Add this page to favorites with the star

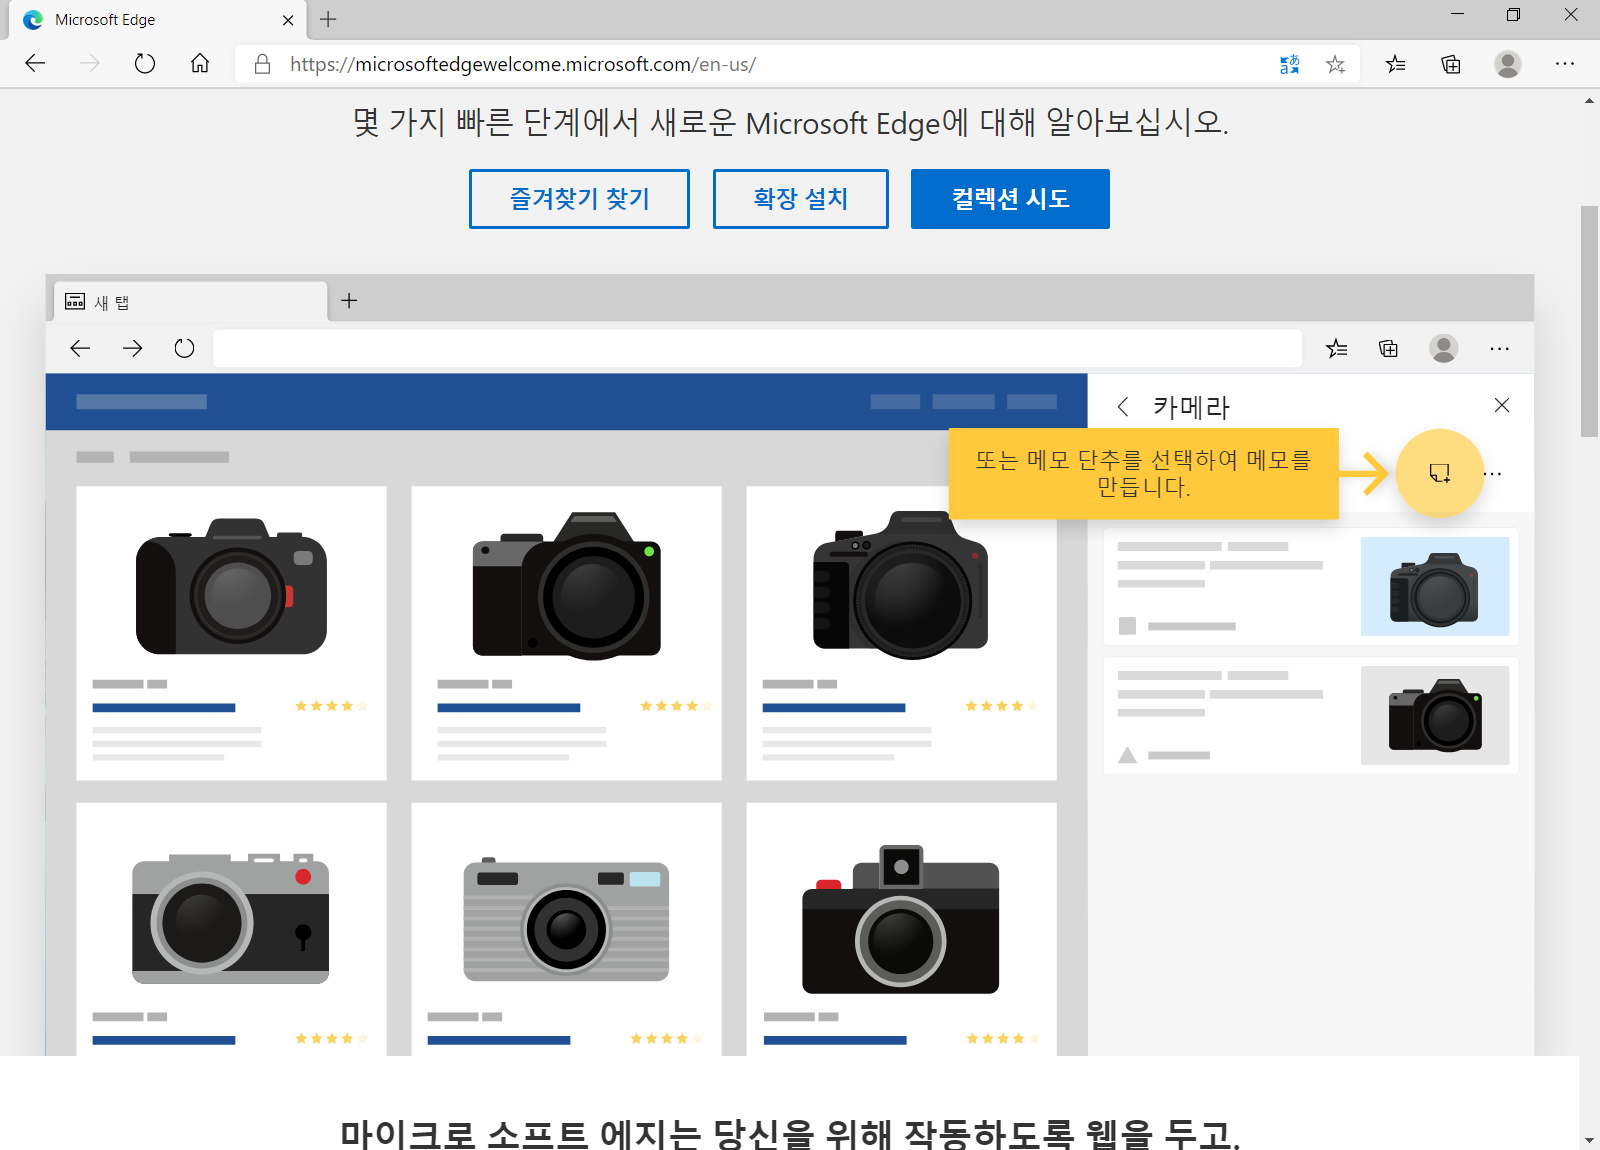pyautogui.click(x=1335, y=64)
